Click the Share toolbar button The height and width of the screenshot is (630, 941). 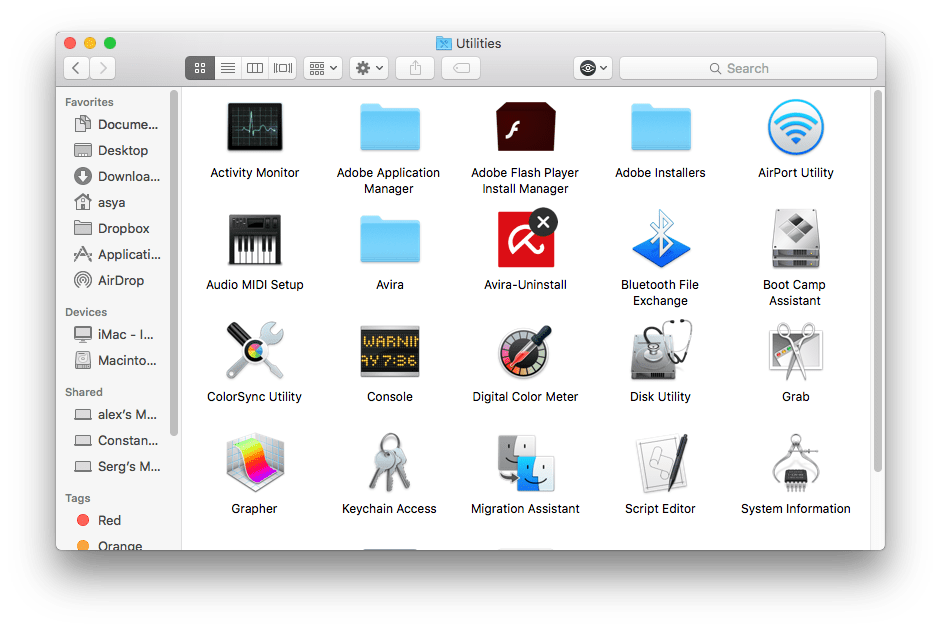(415, 68)
